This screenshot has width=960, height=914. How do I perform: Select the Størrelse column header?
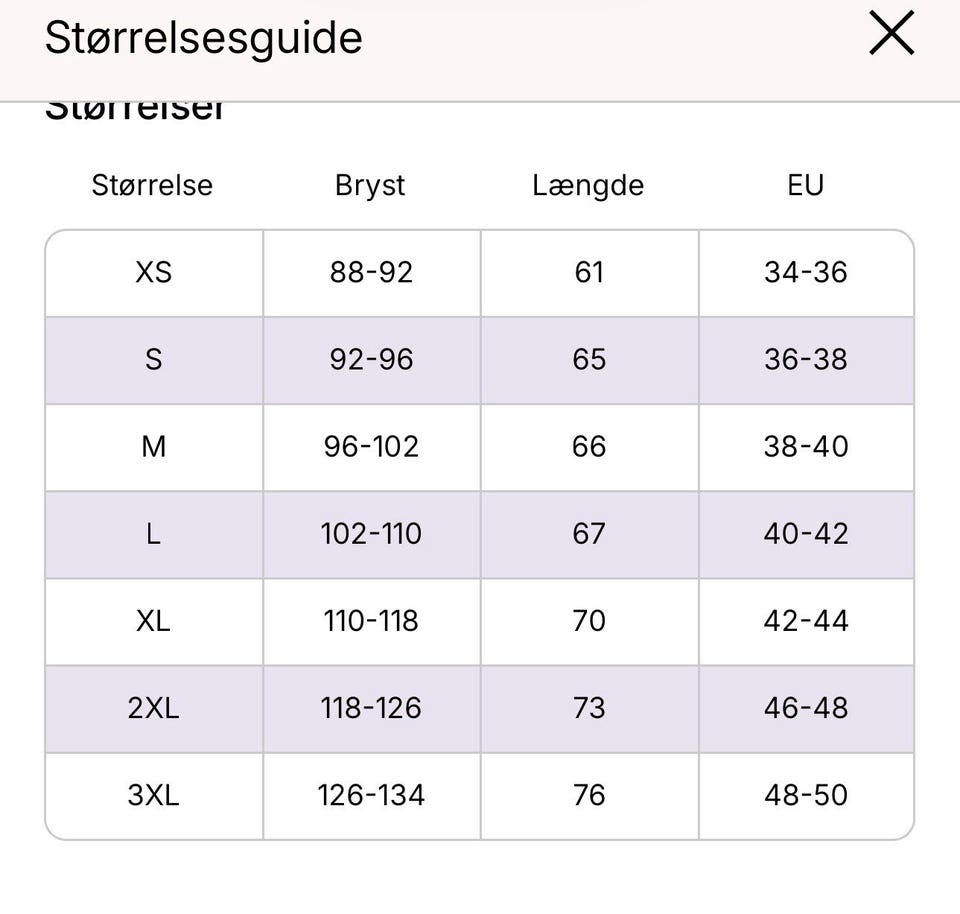pyautogui.click(x=152, y=185)
